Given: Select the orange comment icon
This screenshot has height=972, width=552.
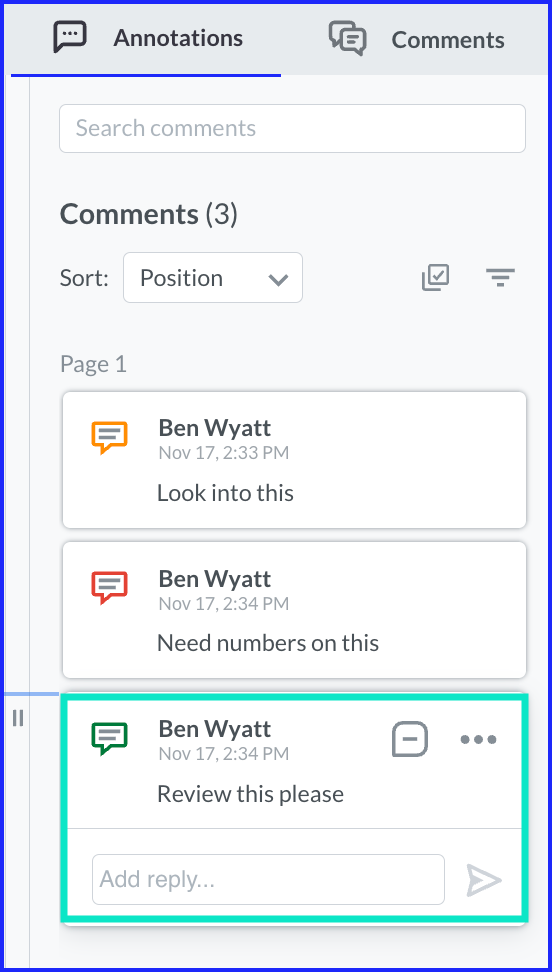Looking at the screenshot, I should [109, 437].
